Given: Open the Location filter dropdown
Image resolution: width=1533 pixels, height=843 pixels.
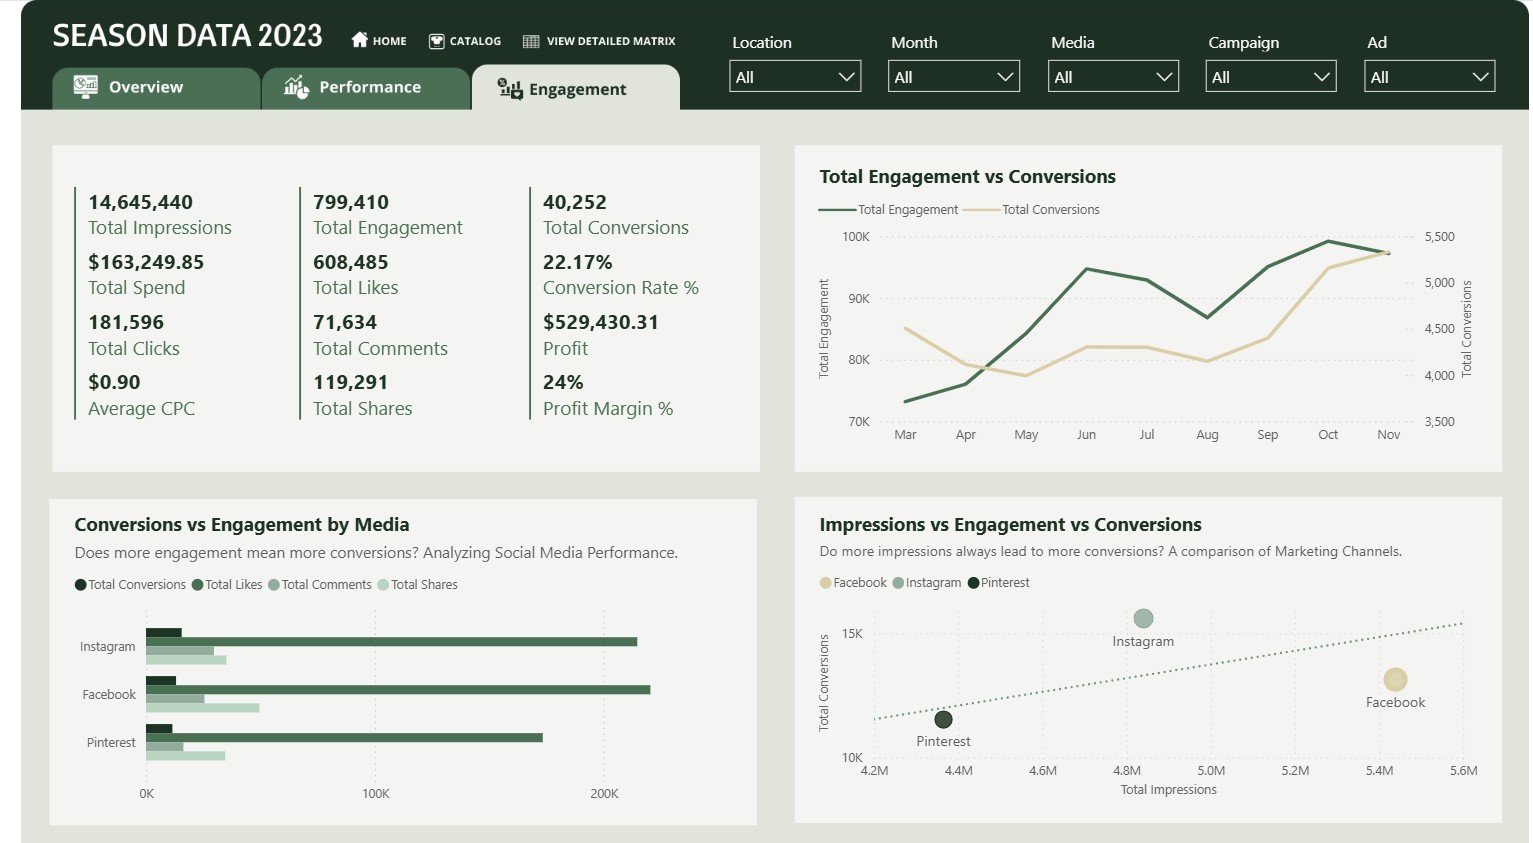Looking at the screenshot, I should pyautogui.click(x=795, y=77).
